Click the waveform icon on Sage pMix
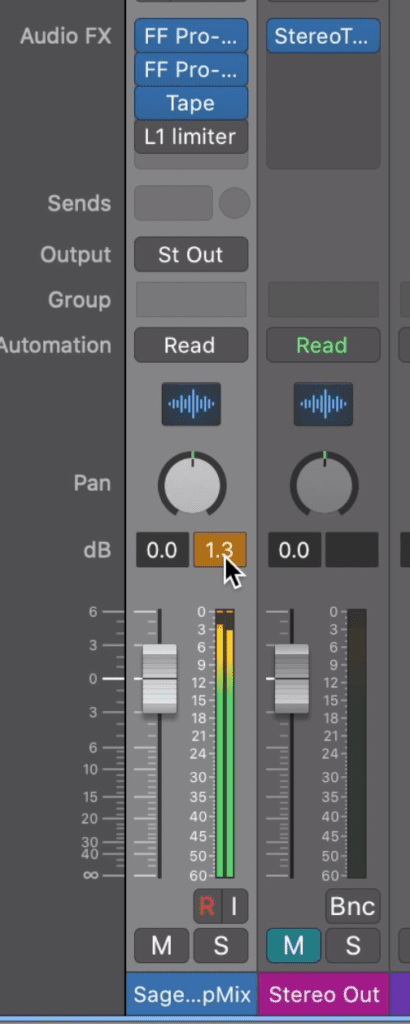Image resolution: width=410 pixels, height=1024 pixels. 191,404
